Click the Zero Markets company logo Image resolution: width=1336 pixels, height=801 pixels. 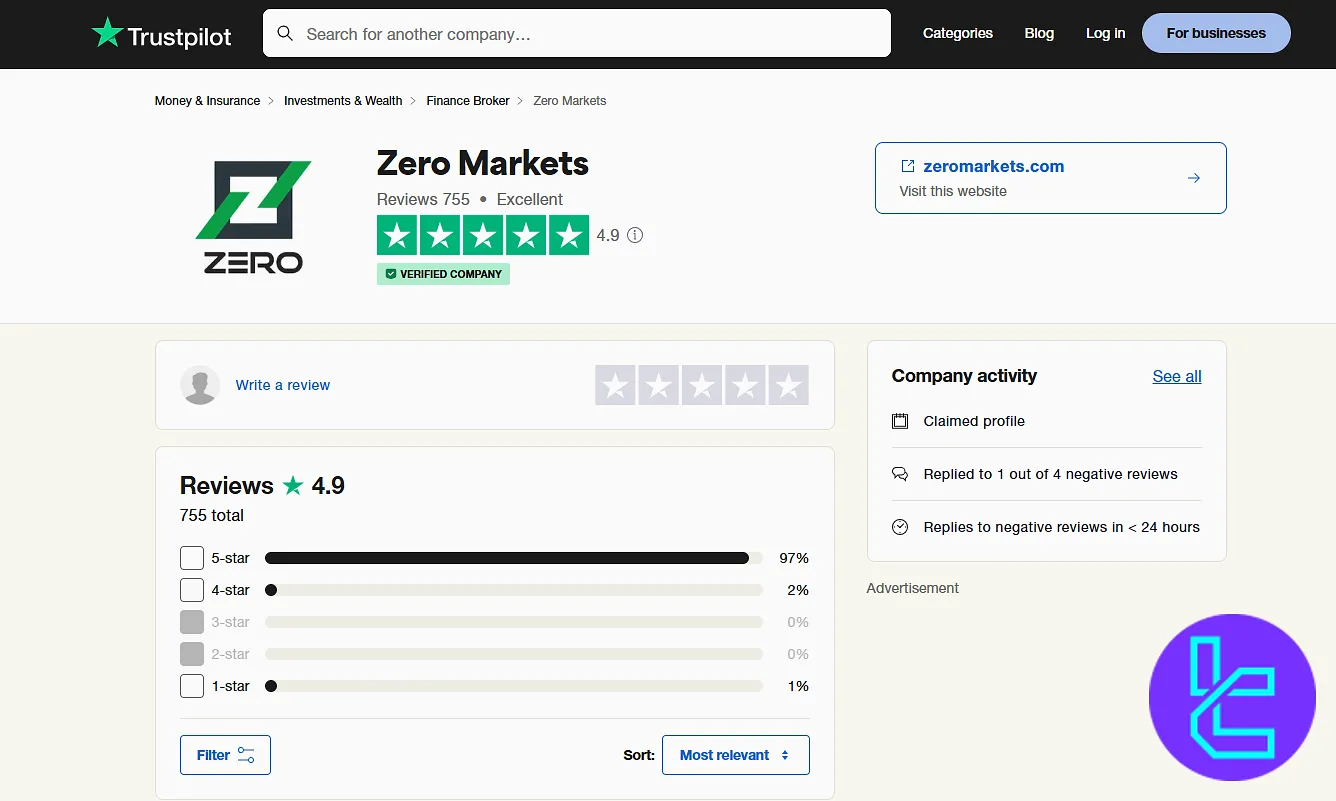[x=253, y=217]
